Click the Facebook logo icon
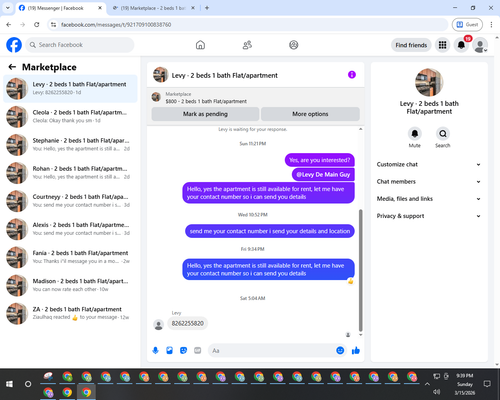Screen dimensions: 500x400 click(x=14, y=45)
